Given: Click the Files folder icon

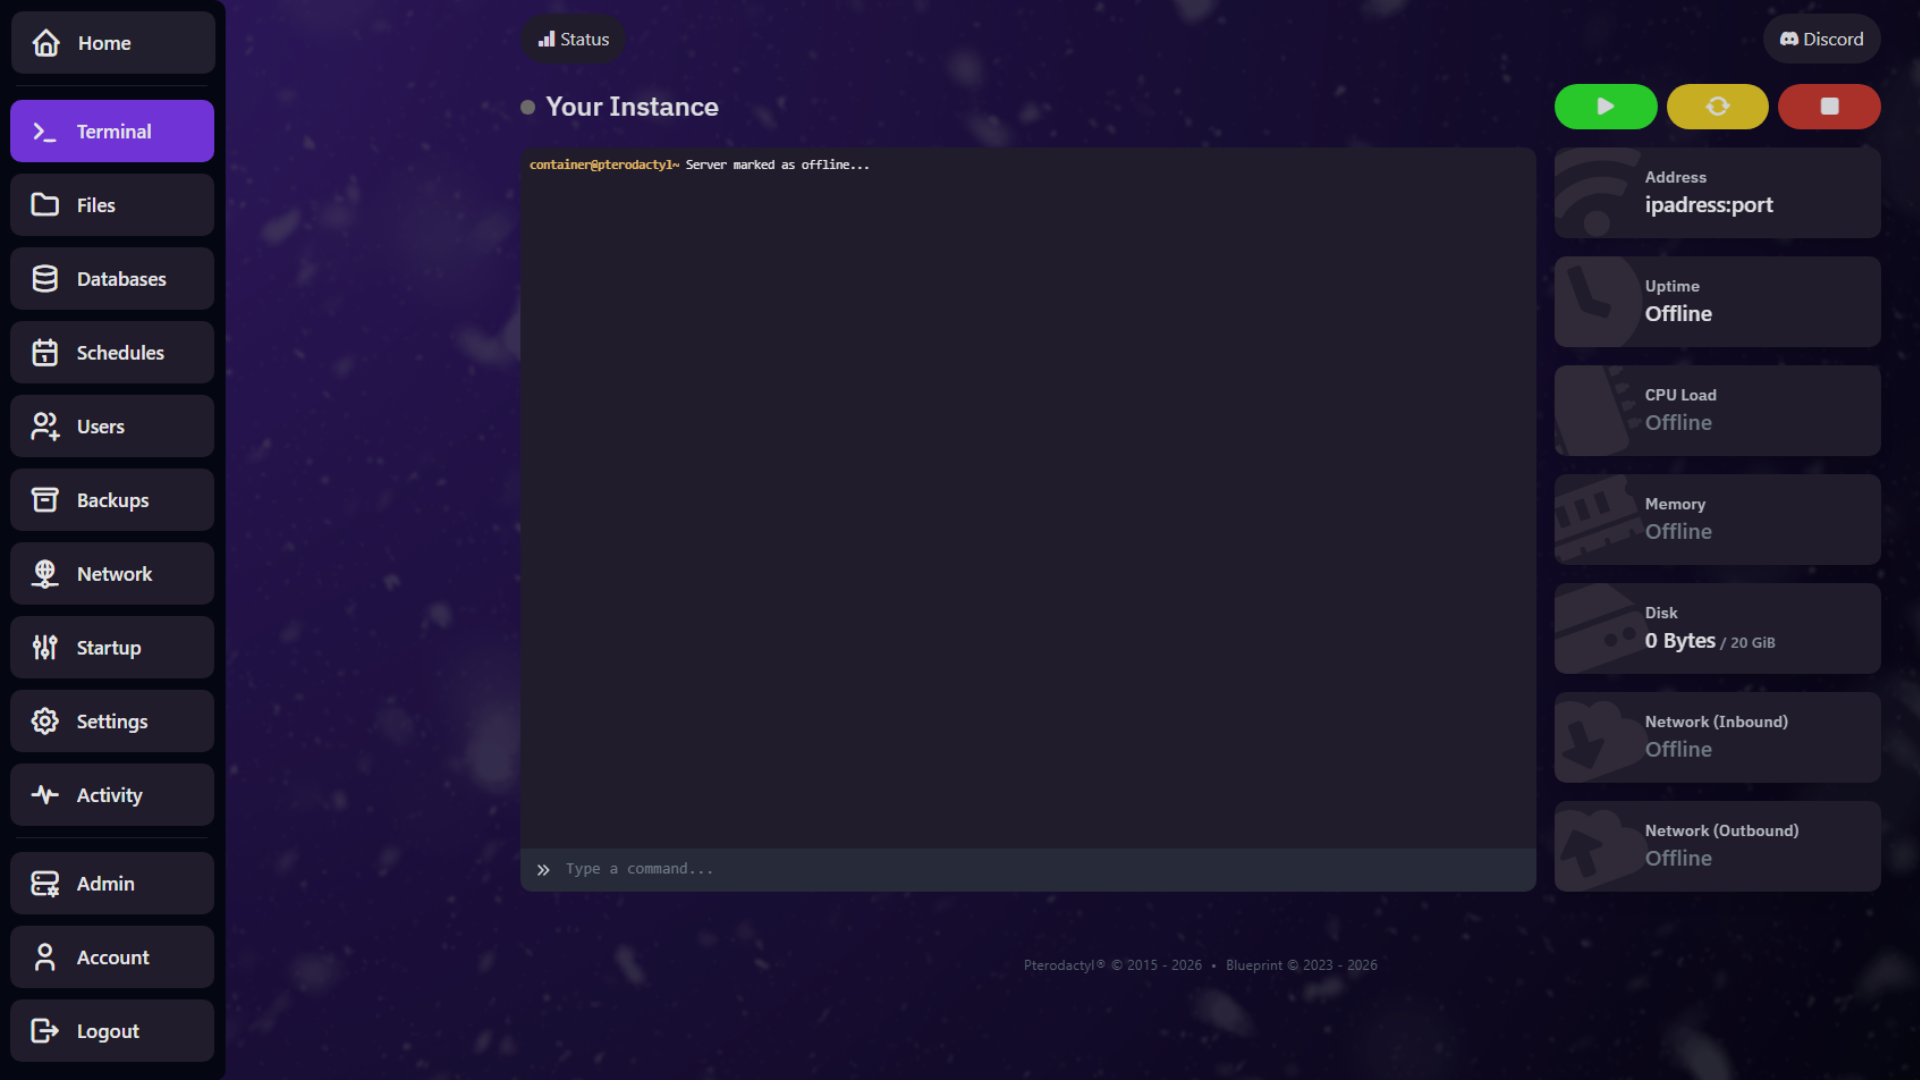Looking at the screenshot, I should pyautogui.click(x=45, y=204).
